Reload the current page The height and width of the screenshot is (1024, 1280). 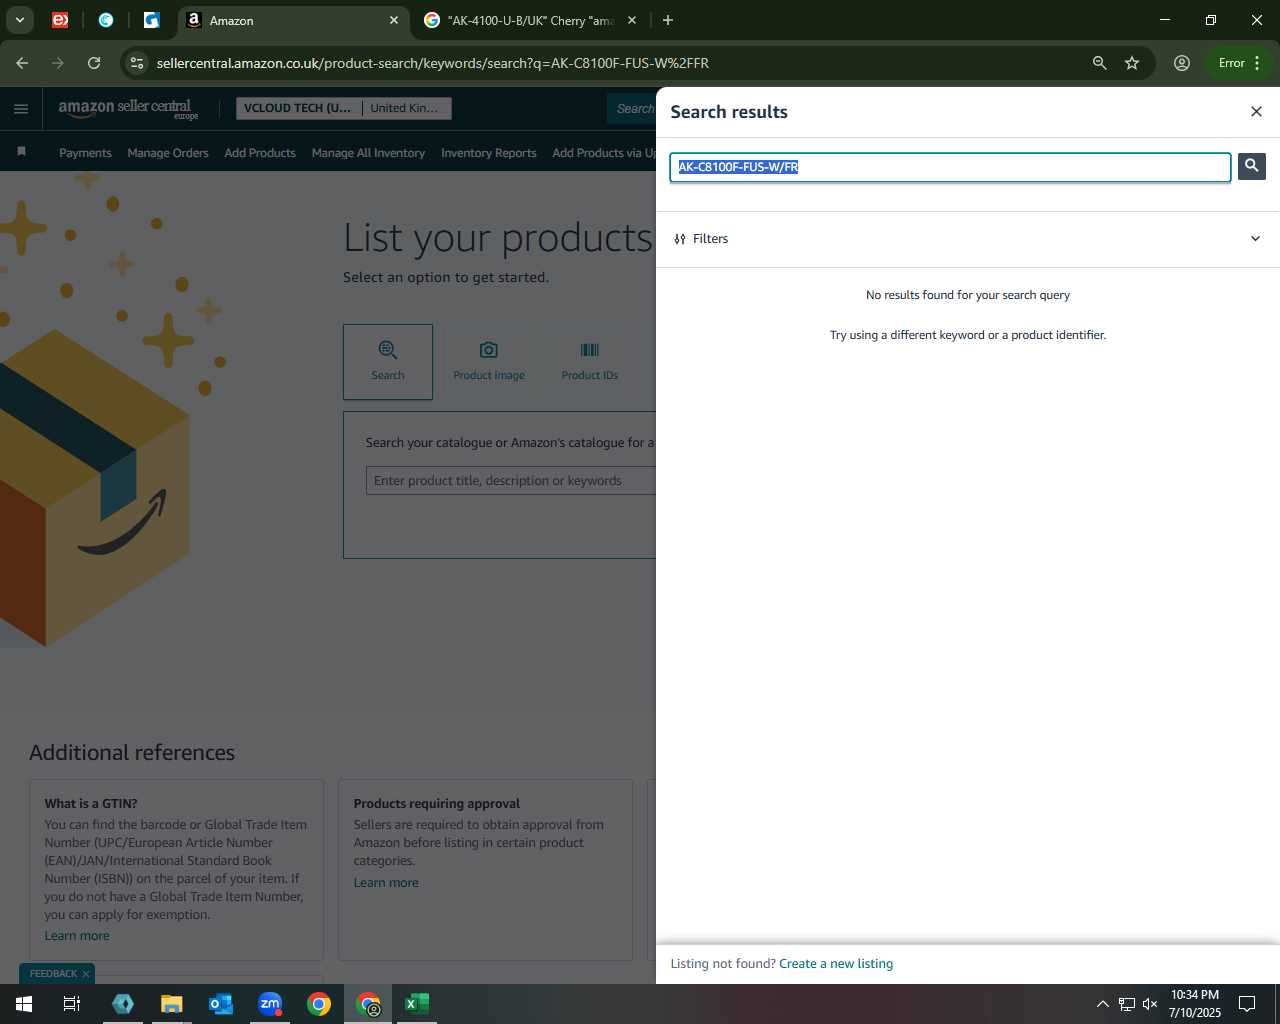point(94,63)
